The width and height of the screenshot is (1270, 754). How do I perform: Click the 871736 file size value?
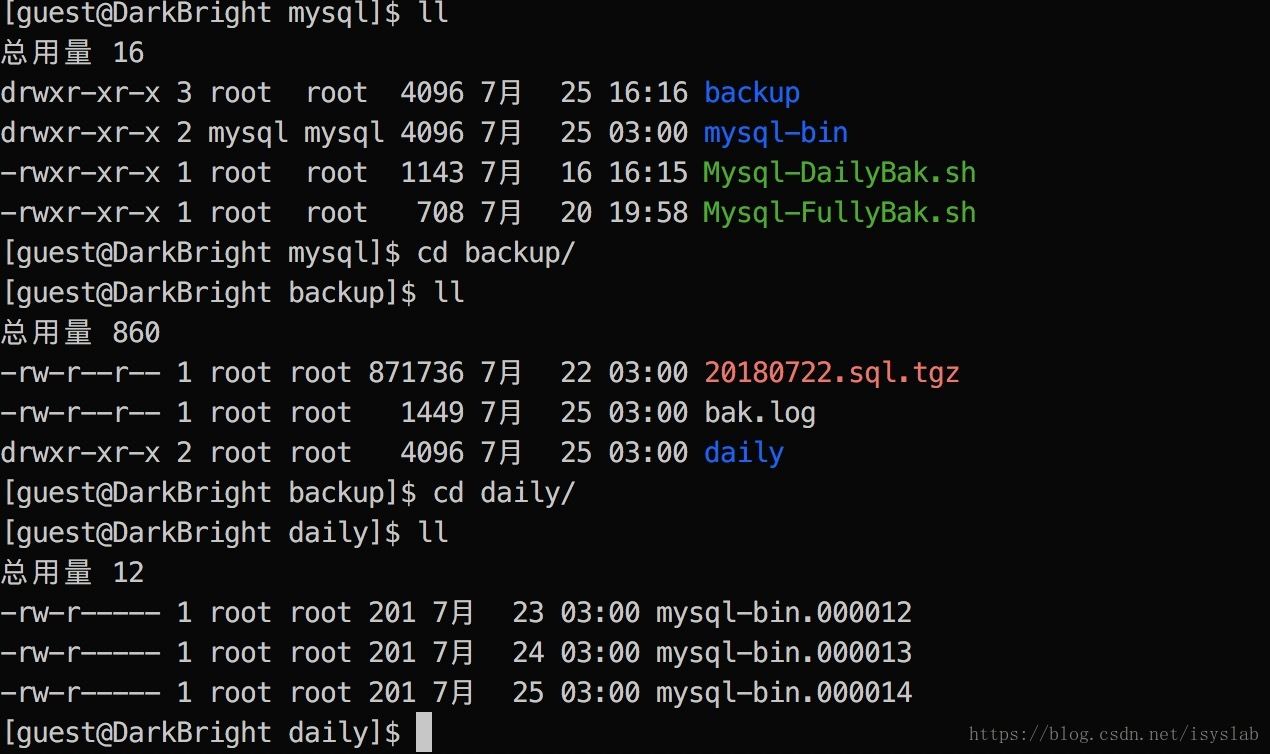pyautogui.click(x=415, y=373)
